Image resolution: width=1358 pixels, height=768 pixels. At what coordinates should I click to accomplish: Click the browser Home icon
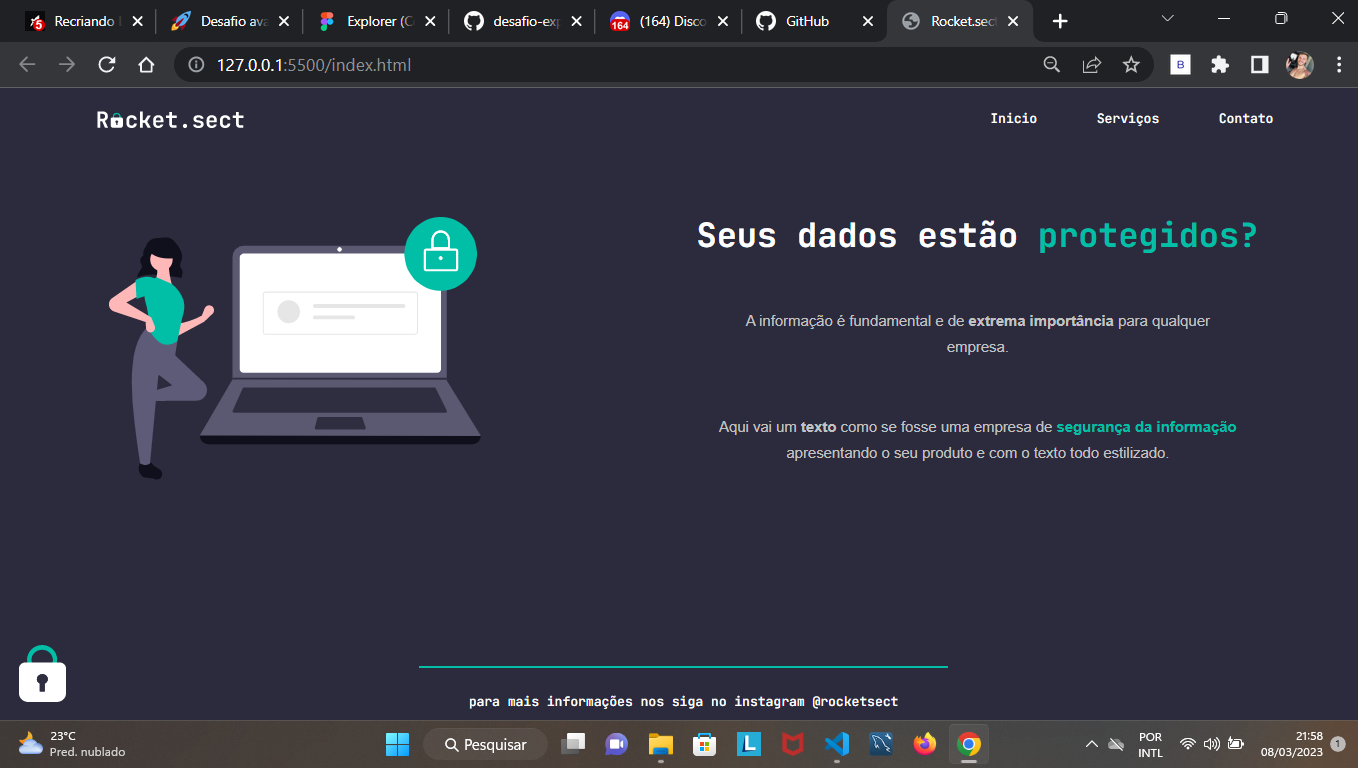[146, 64]
